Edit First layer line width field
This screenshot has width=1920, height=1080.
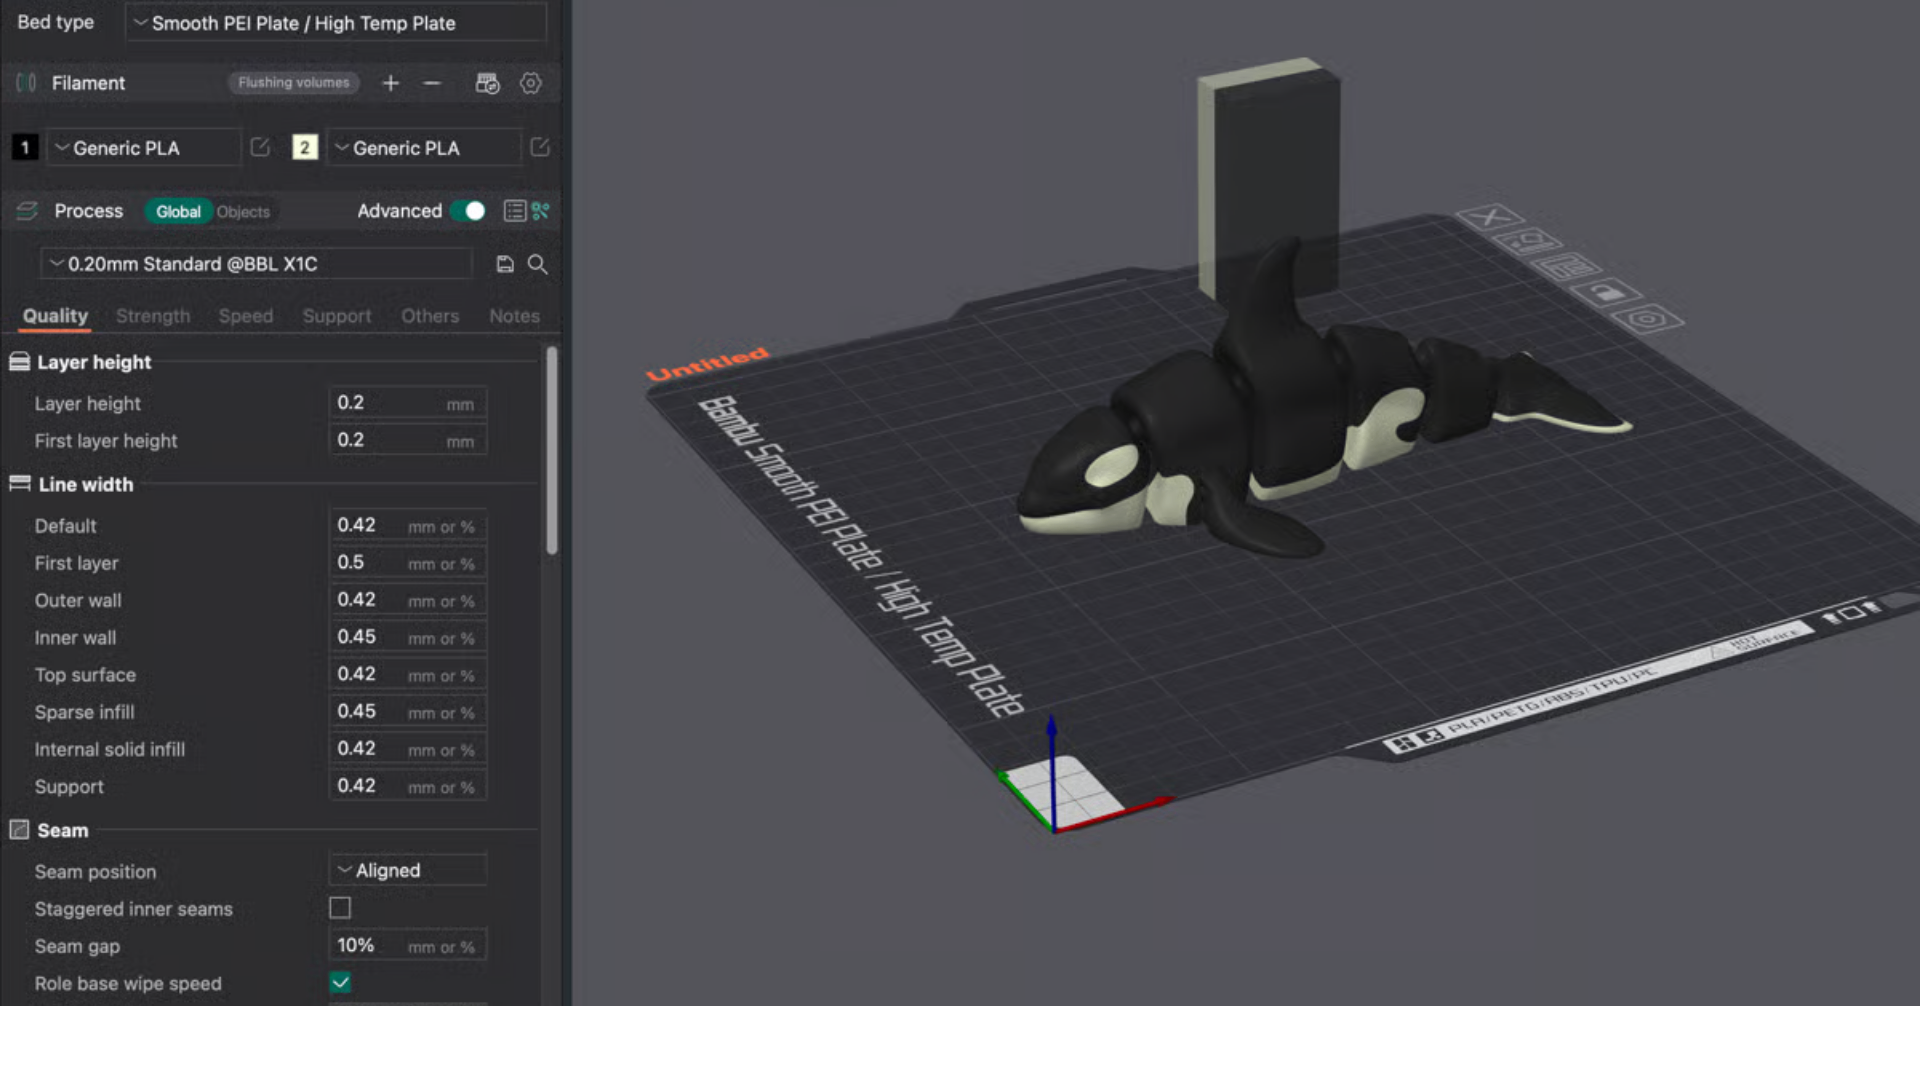408,562
